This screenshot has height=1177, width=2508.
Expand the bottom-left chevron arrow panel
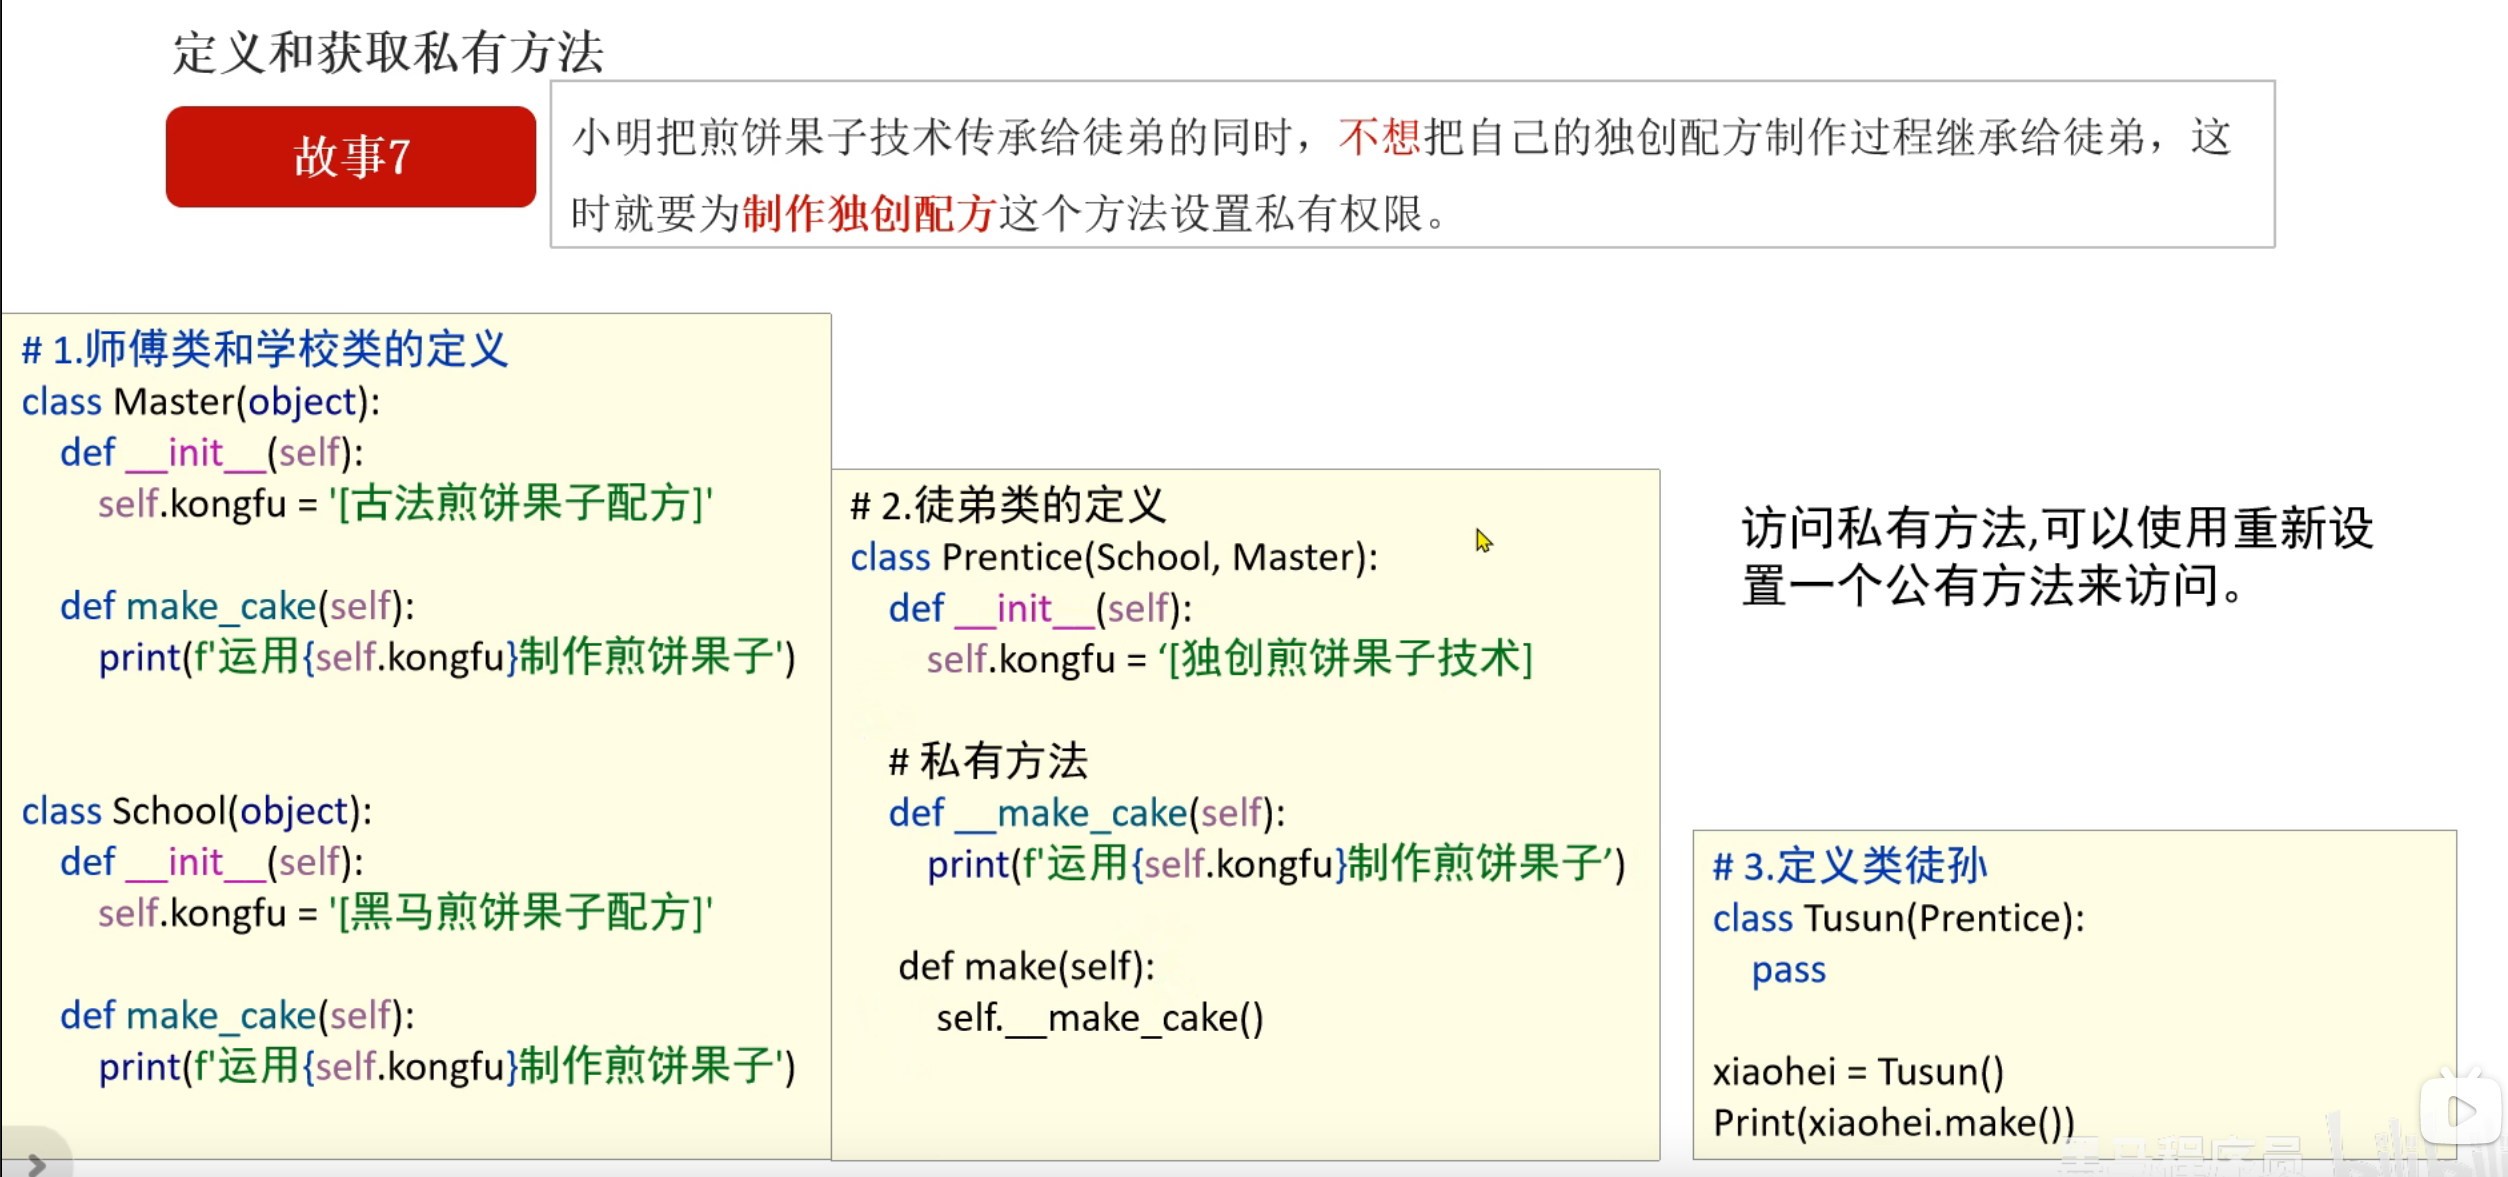point(36,1163)
